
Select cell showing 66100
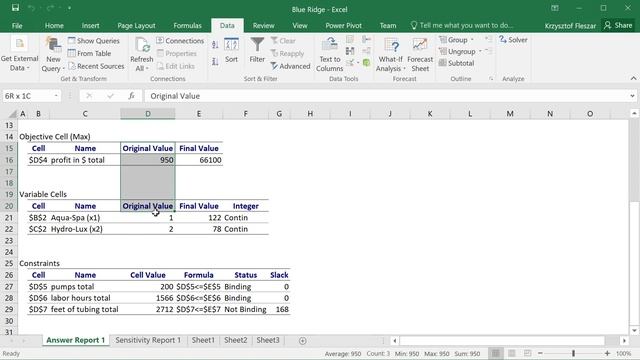point(199,160)
